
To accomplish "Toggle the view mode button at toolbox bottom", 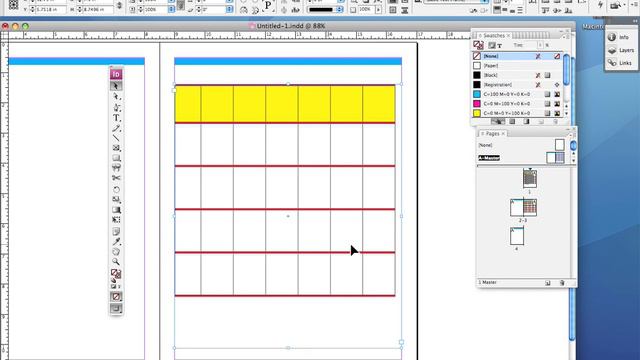I will tap(116, 308).
